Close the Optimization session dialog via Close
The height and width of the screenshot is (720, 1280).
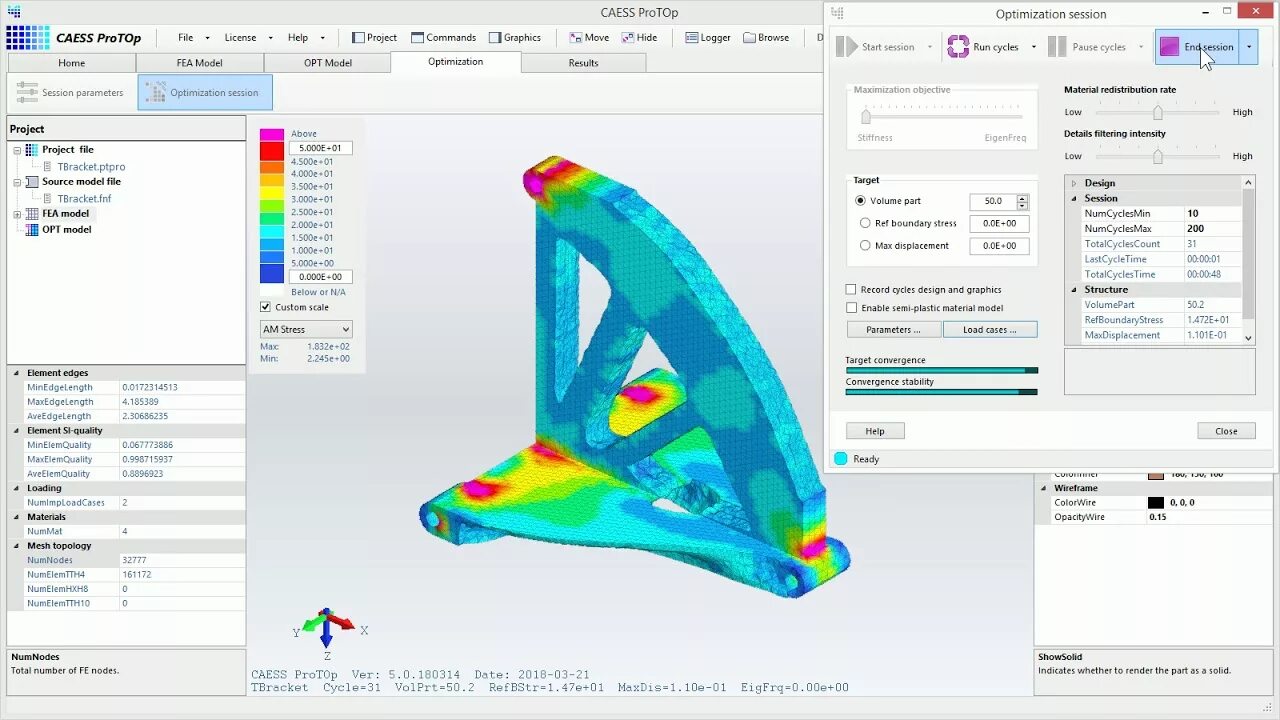coord(1226,431)
